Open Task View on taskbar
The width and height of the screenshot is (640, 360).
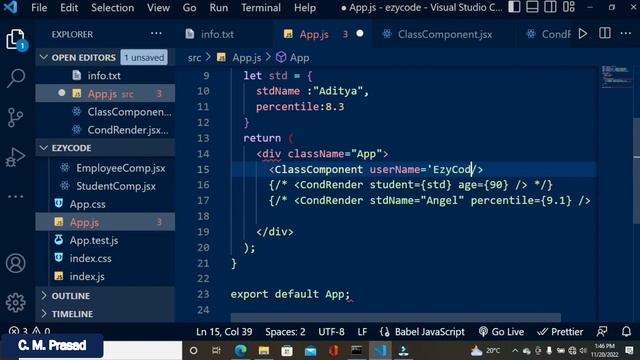point(216,350)
